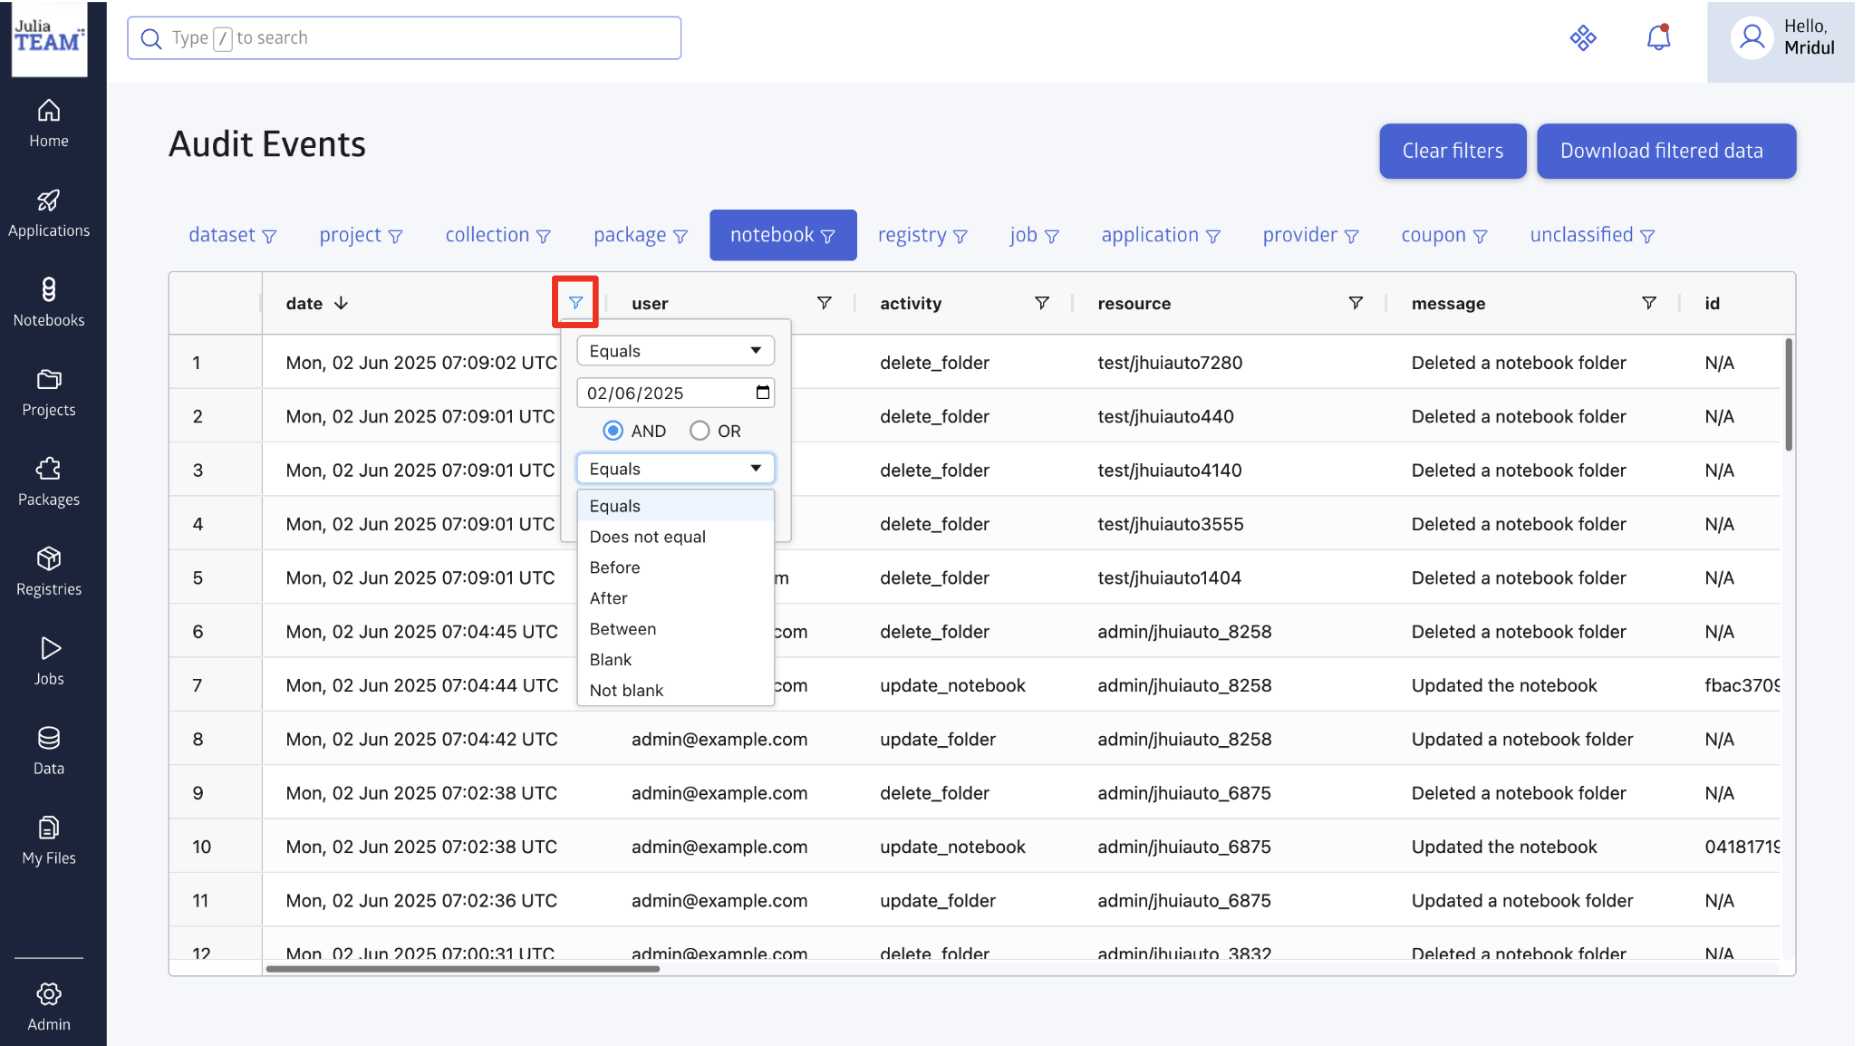Click the date column filter icon
This screenshot has width=1858, height=1046.
point(575,303)
